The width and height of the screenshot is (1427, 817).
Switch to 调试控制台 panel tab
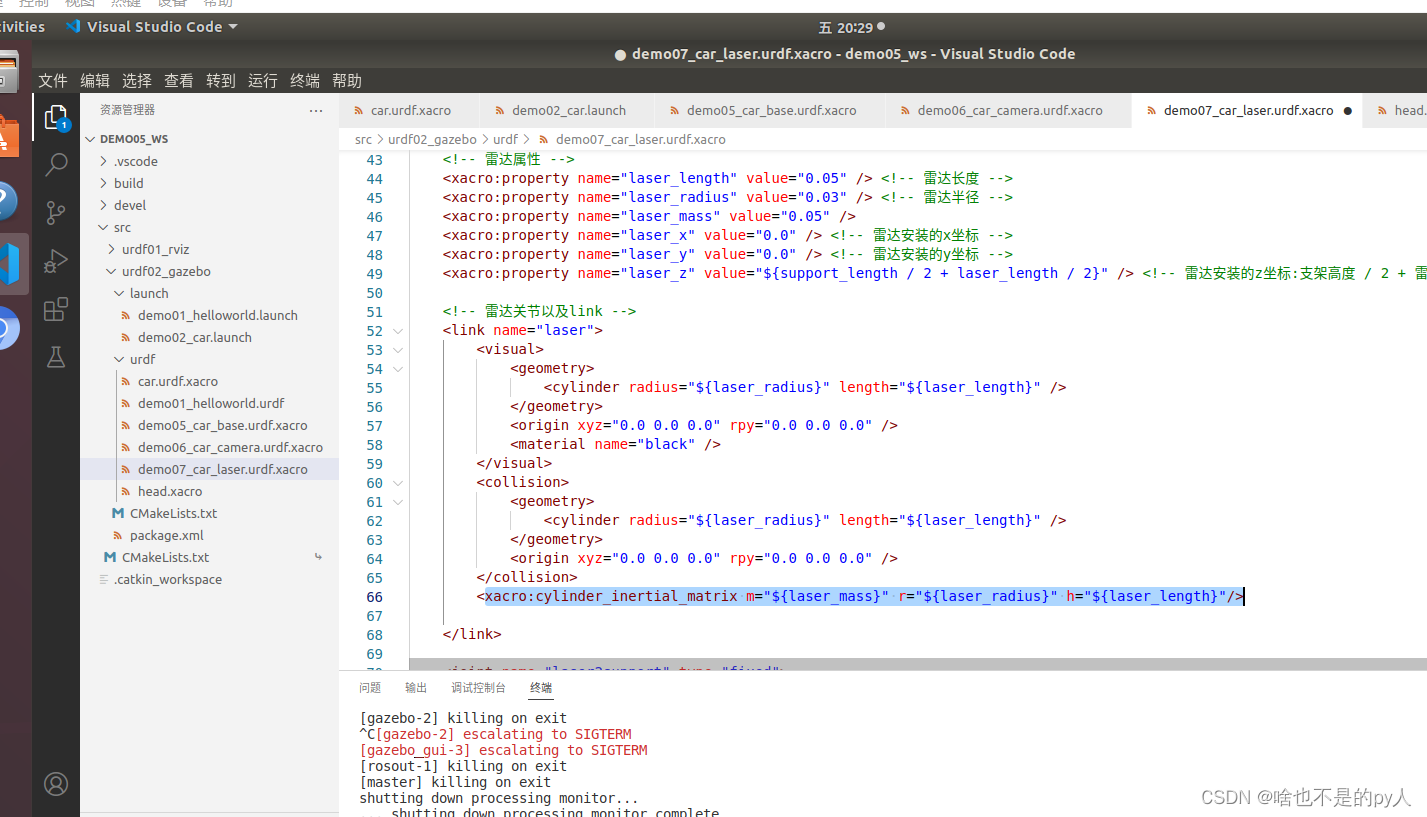point(478,688)
